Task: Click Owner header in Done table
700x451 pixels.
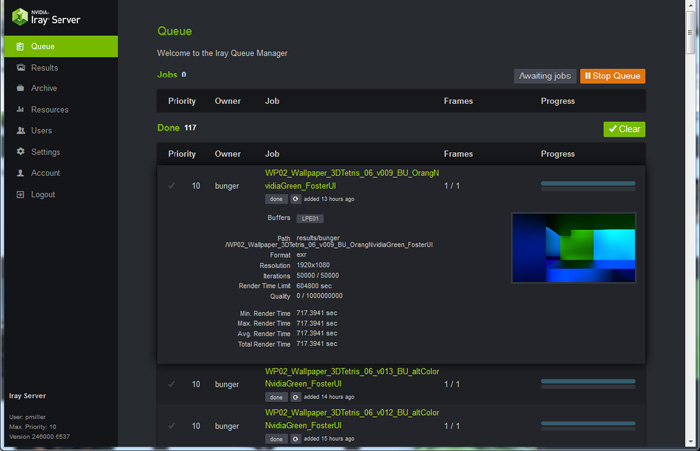Action: click(228, 154)
